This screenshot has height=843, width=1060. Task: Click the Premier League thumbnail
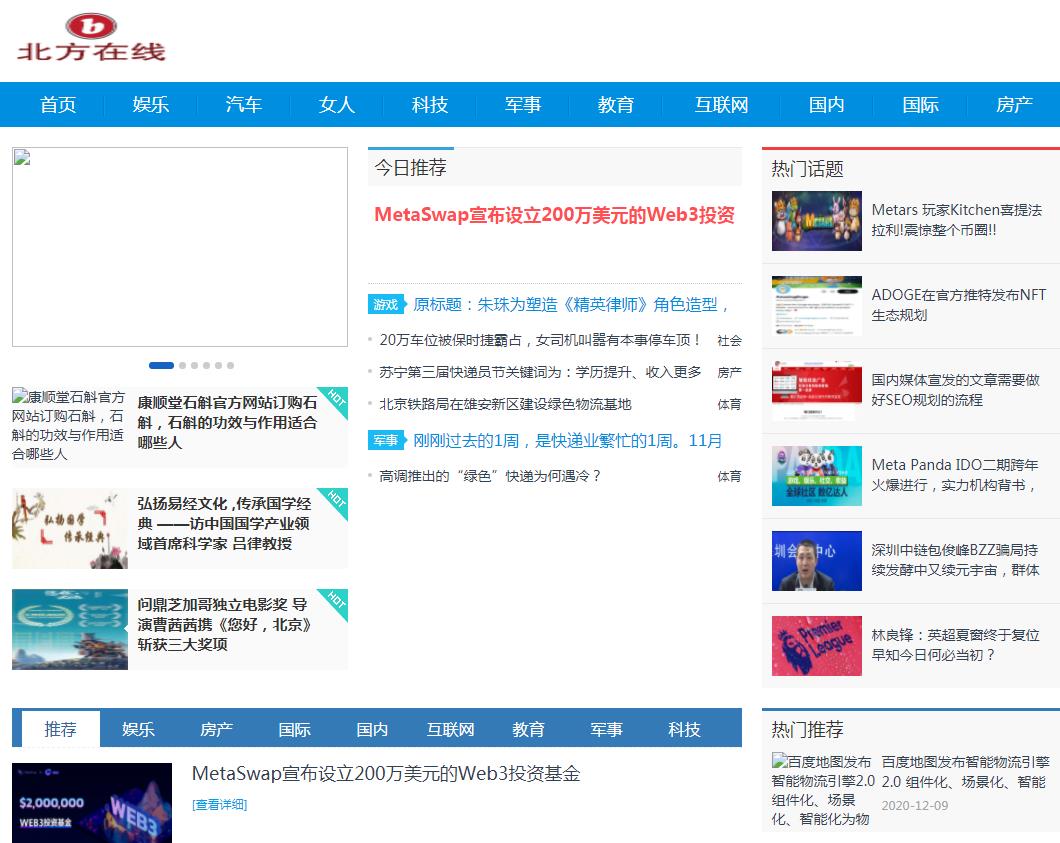click(817, 646)
